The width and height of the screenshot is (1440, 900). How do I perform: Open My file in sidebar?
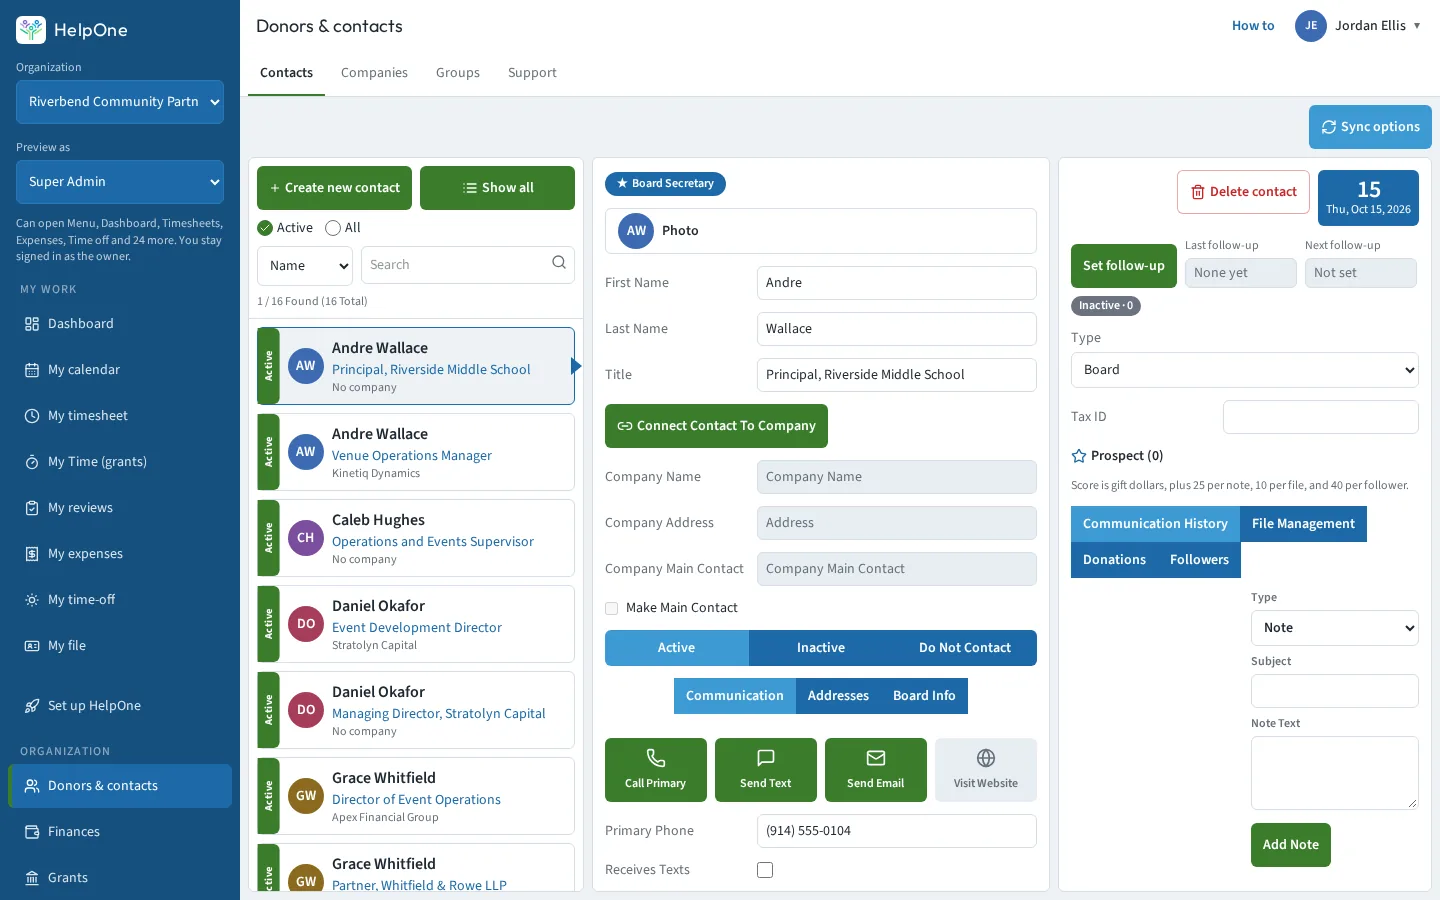click(x=120, y=646)
